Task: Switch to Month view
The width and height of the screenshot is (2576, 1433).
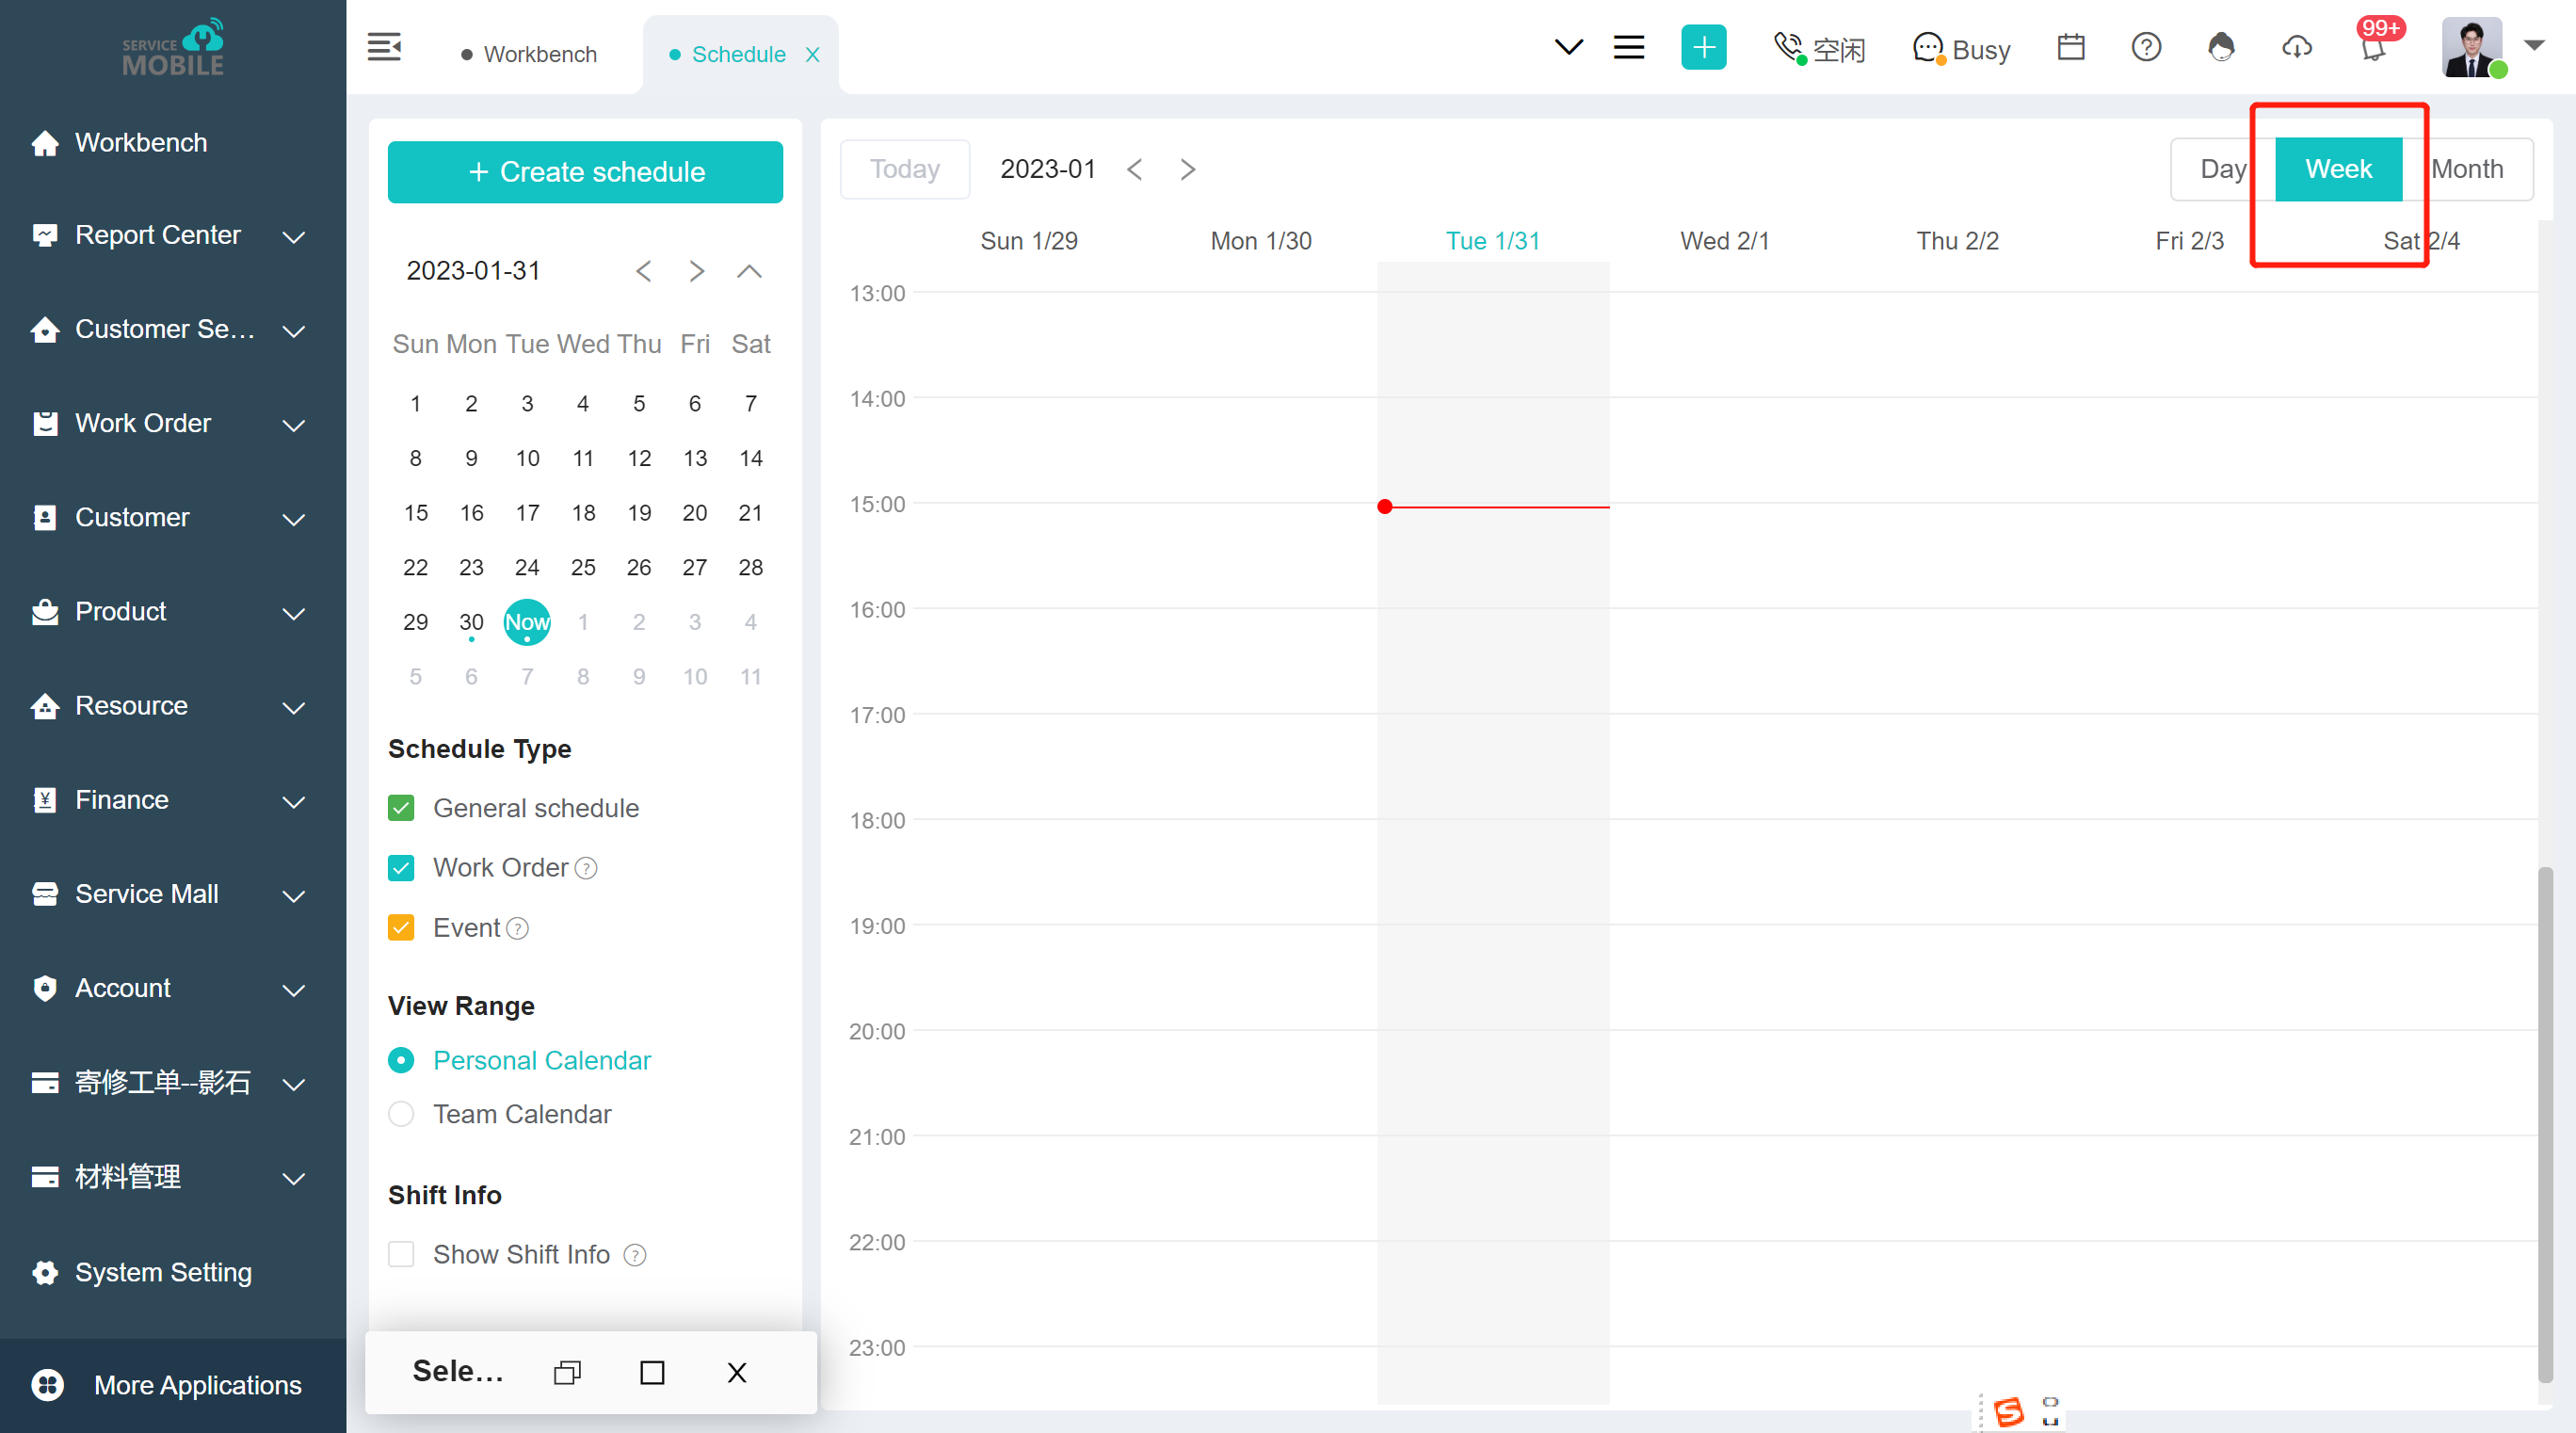Action: (x=2467, y=169)
